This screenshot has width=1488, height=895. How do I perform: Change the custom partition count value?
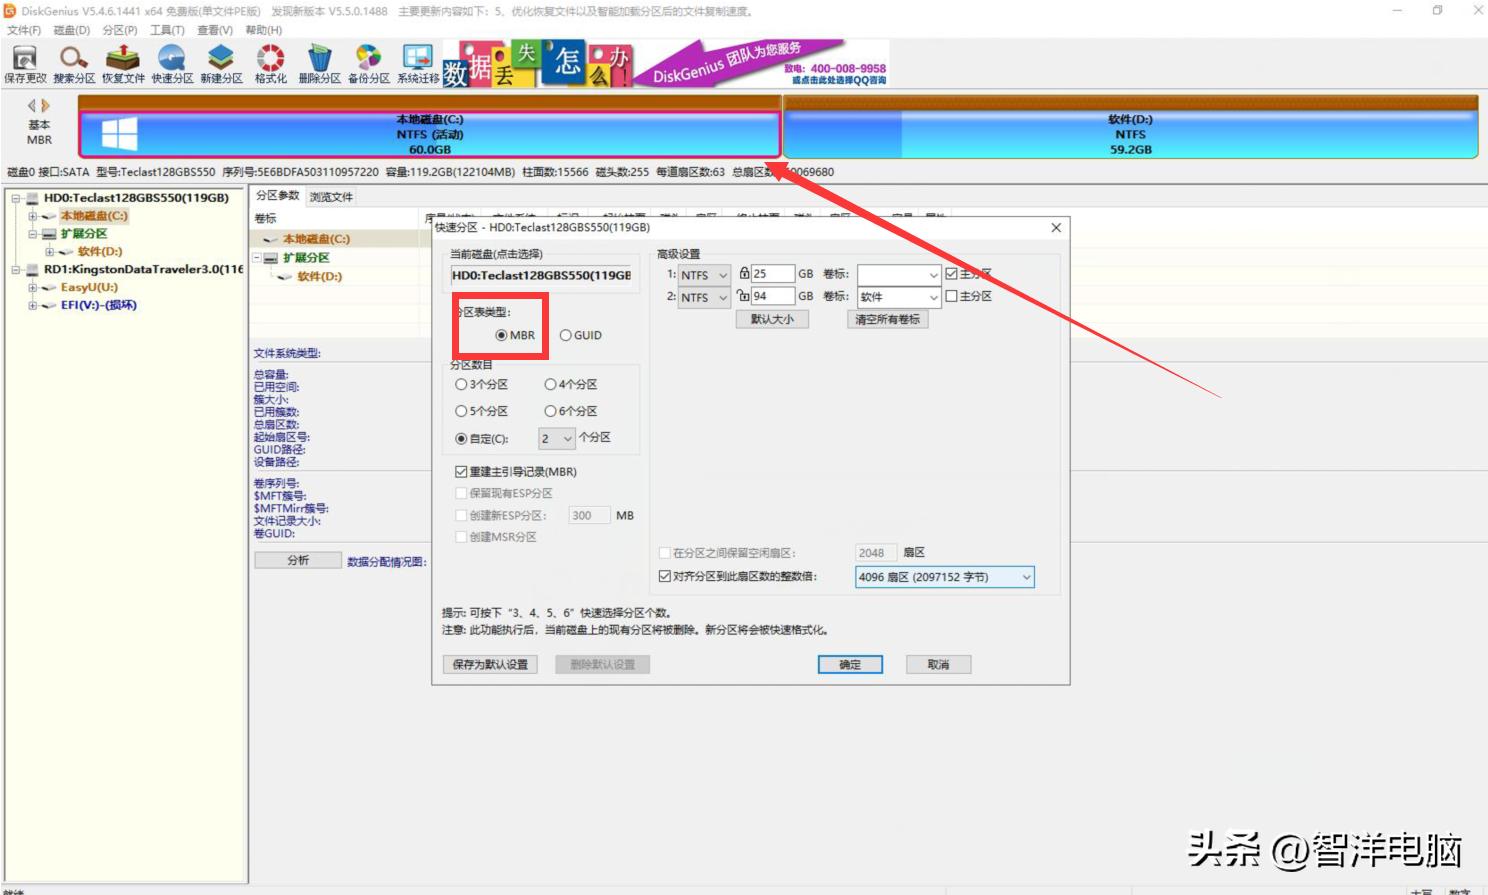[556, 438]
